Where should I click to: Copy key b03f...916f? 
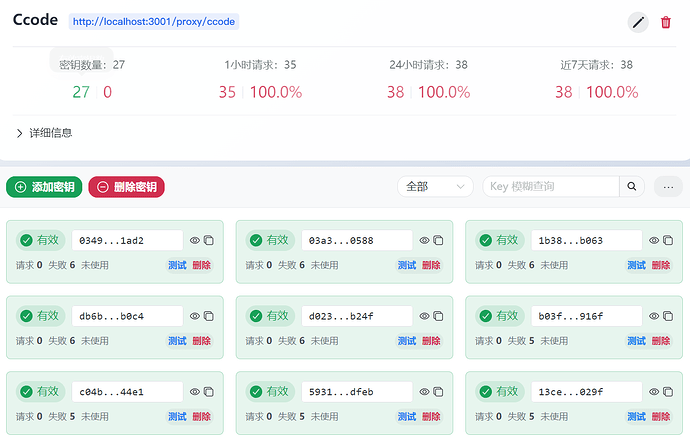coord(668,316)
